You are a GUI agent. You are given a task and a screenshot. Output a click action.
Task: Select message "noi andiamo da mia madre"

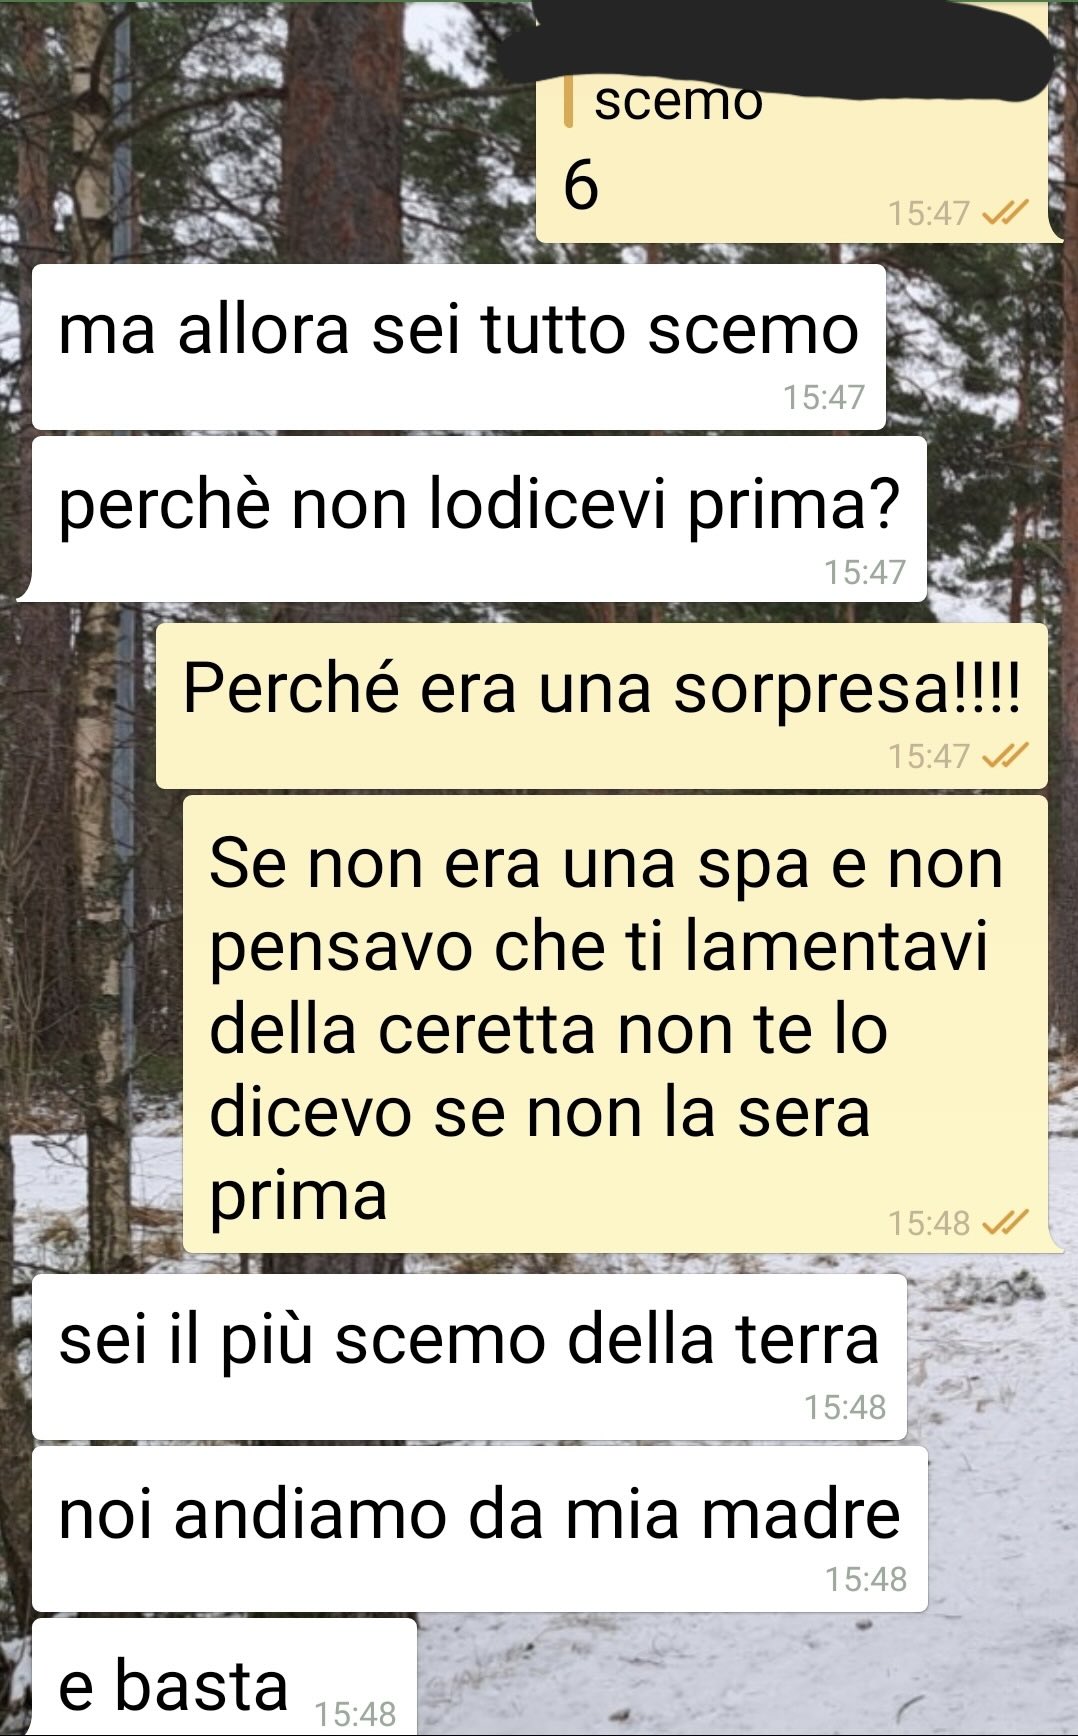coord(480,1529)
